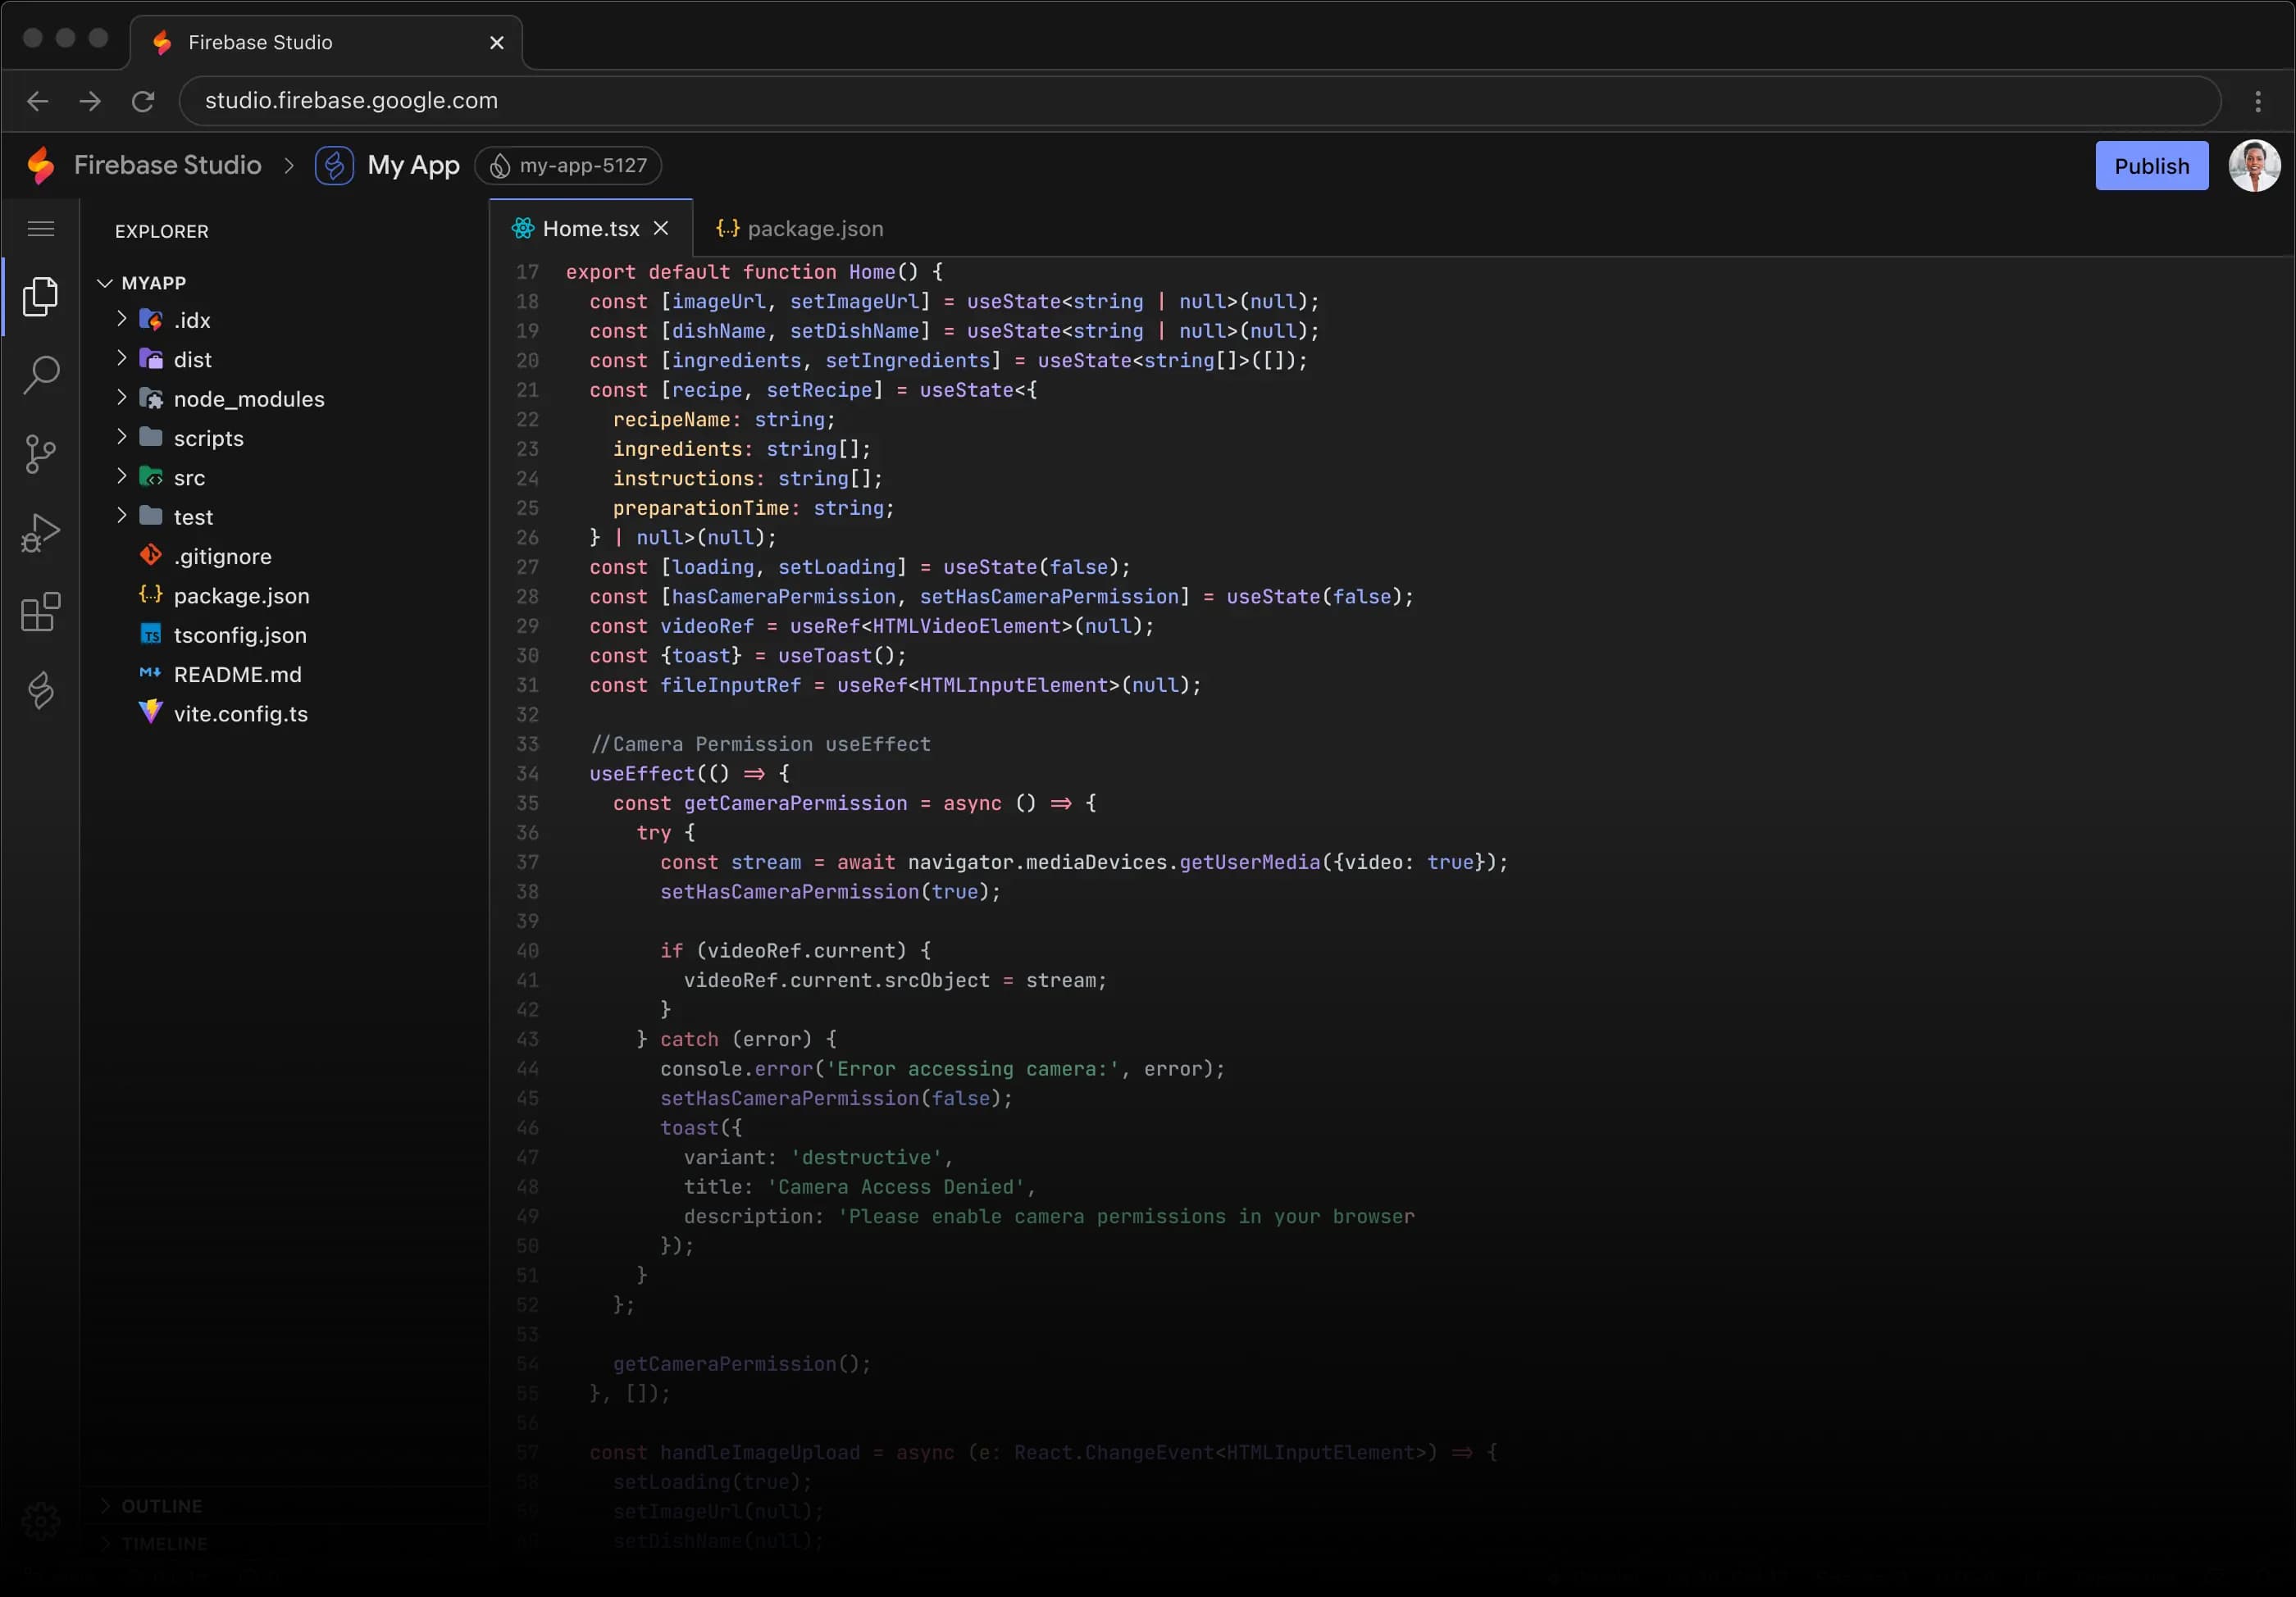Click the hamburger menu above the Explorer

point(41,229)
